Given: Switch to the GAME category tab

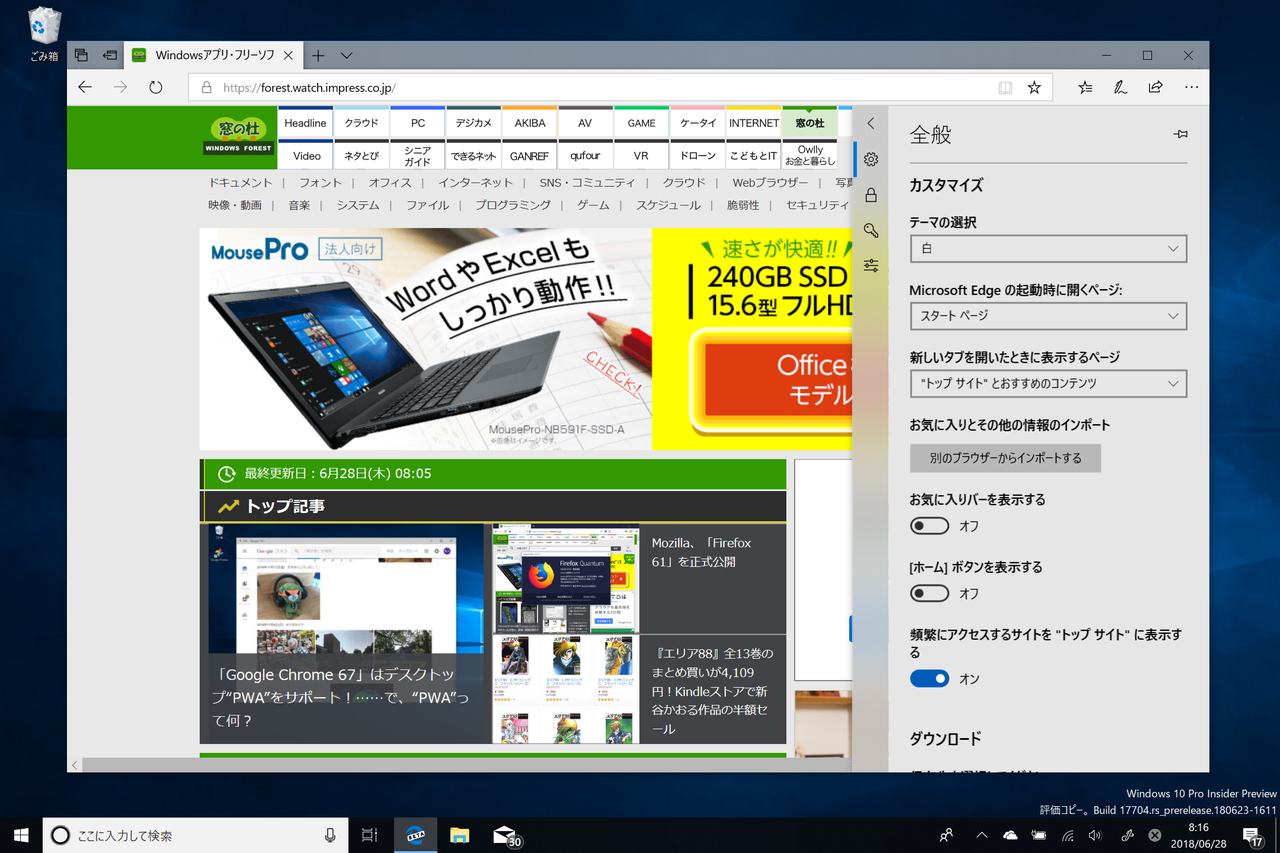Looking at the screenshot, I should coord(641,122).
